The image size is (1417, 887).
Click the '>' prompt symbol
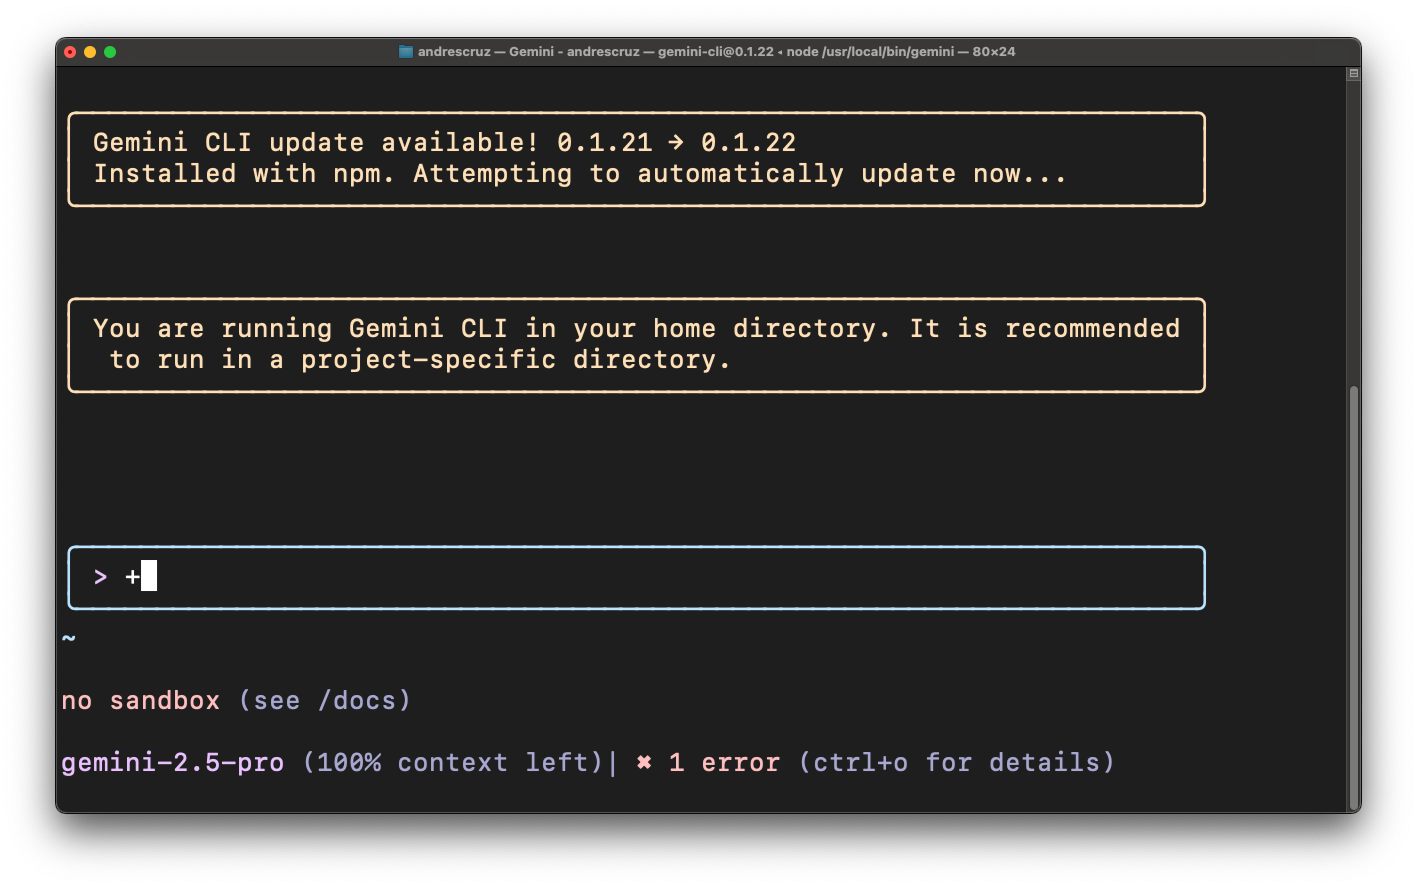point(100,577)
